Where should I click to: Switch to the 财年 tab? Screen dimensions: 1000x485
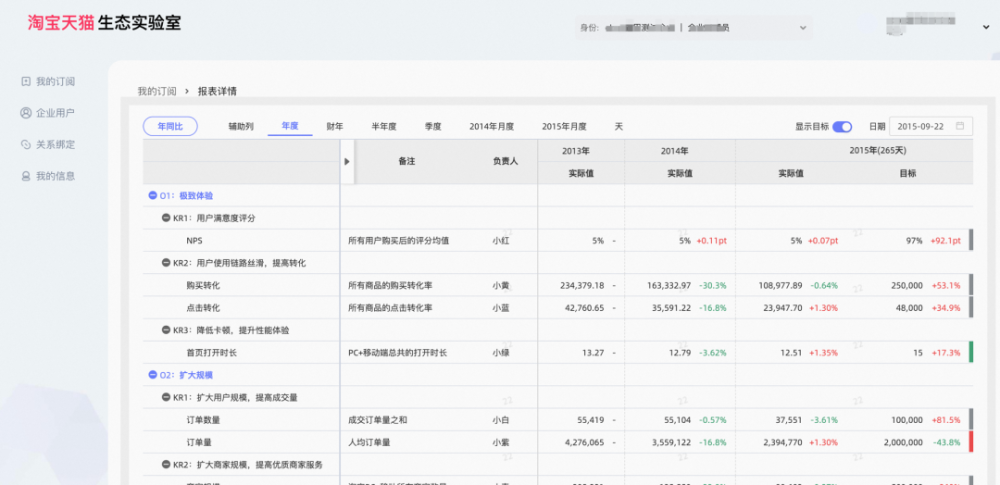point(335,126)
